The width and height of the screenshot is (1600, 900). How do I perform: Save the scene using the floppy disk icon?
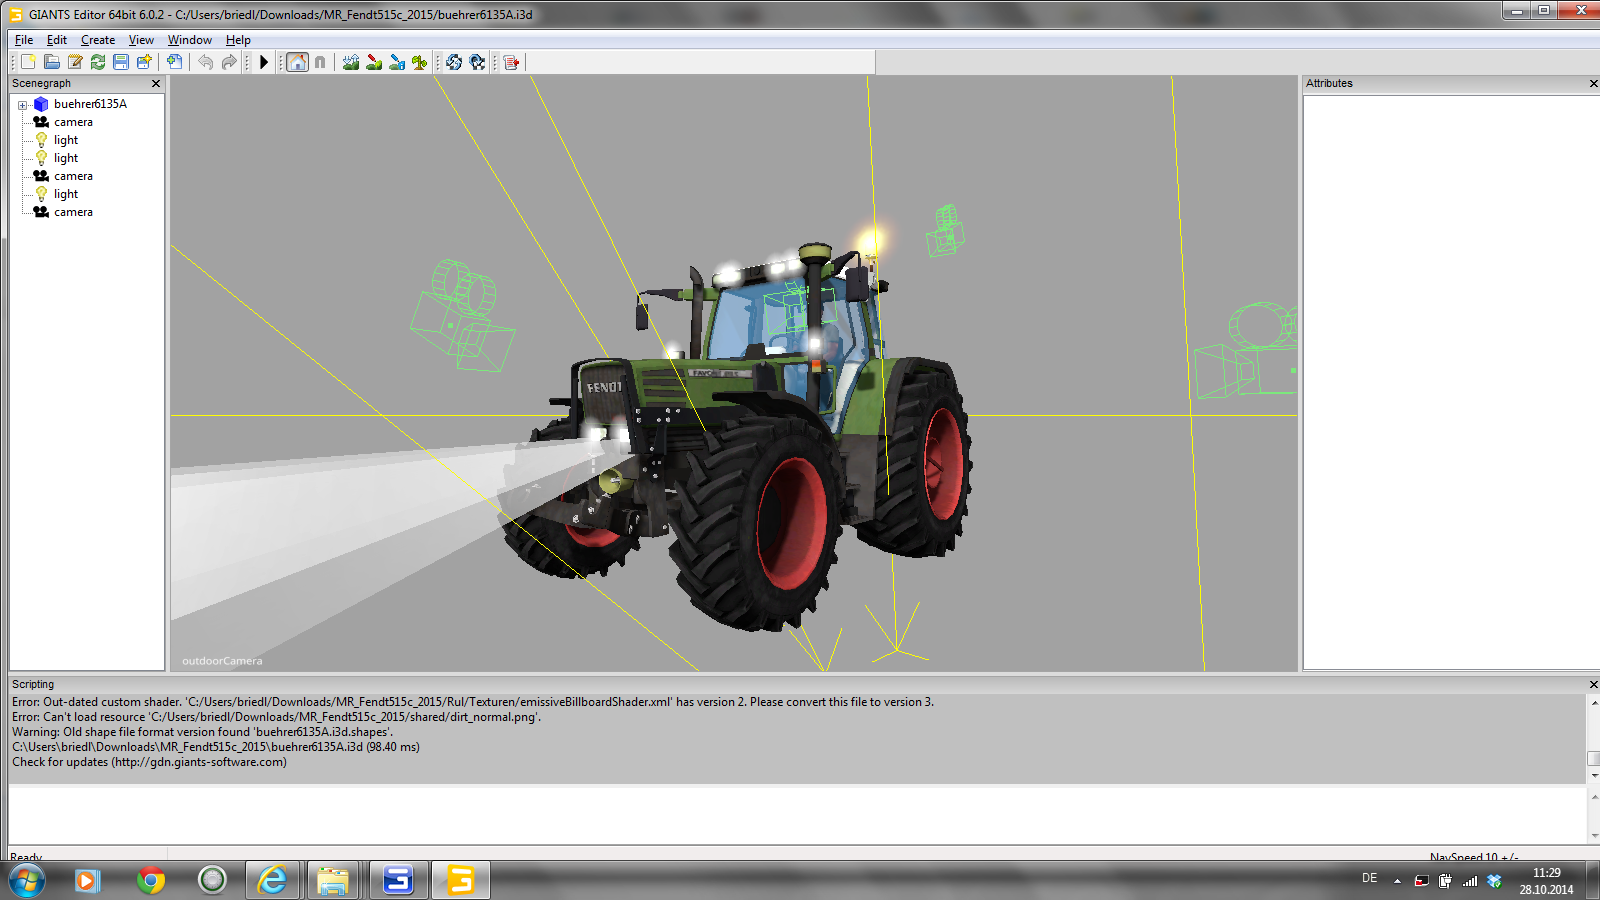point(121,62)
